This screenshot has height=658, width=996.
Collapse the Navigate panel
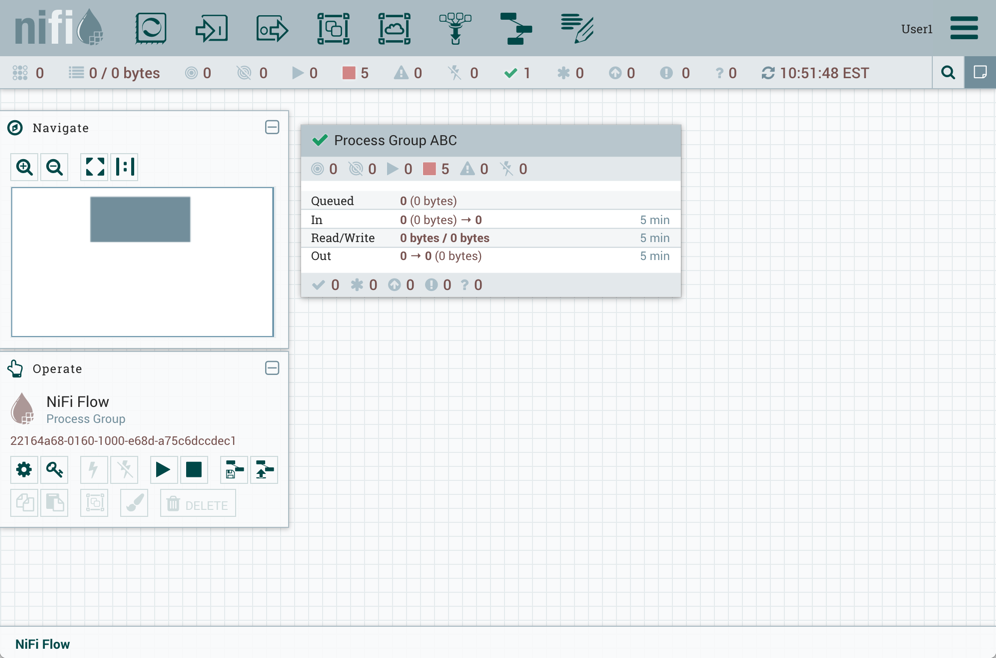pyautogui.click(x=272, y=128)
